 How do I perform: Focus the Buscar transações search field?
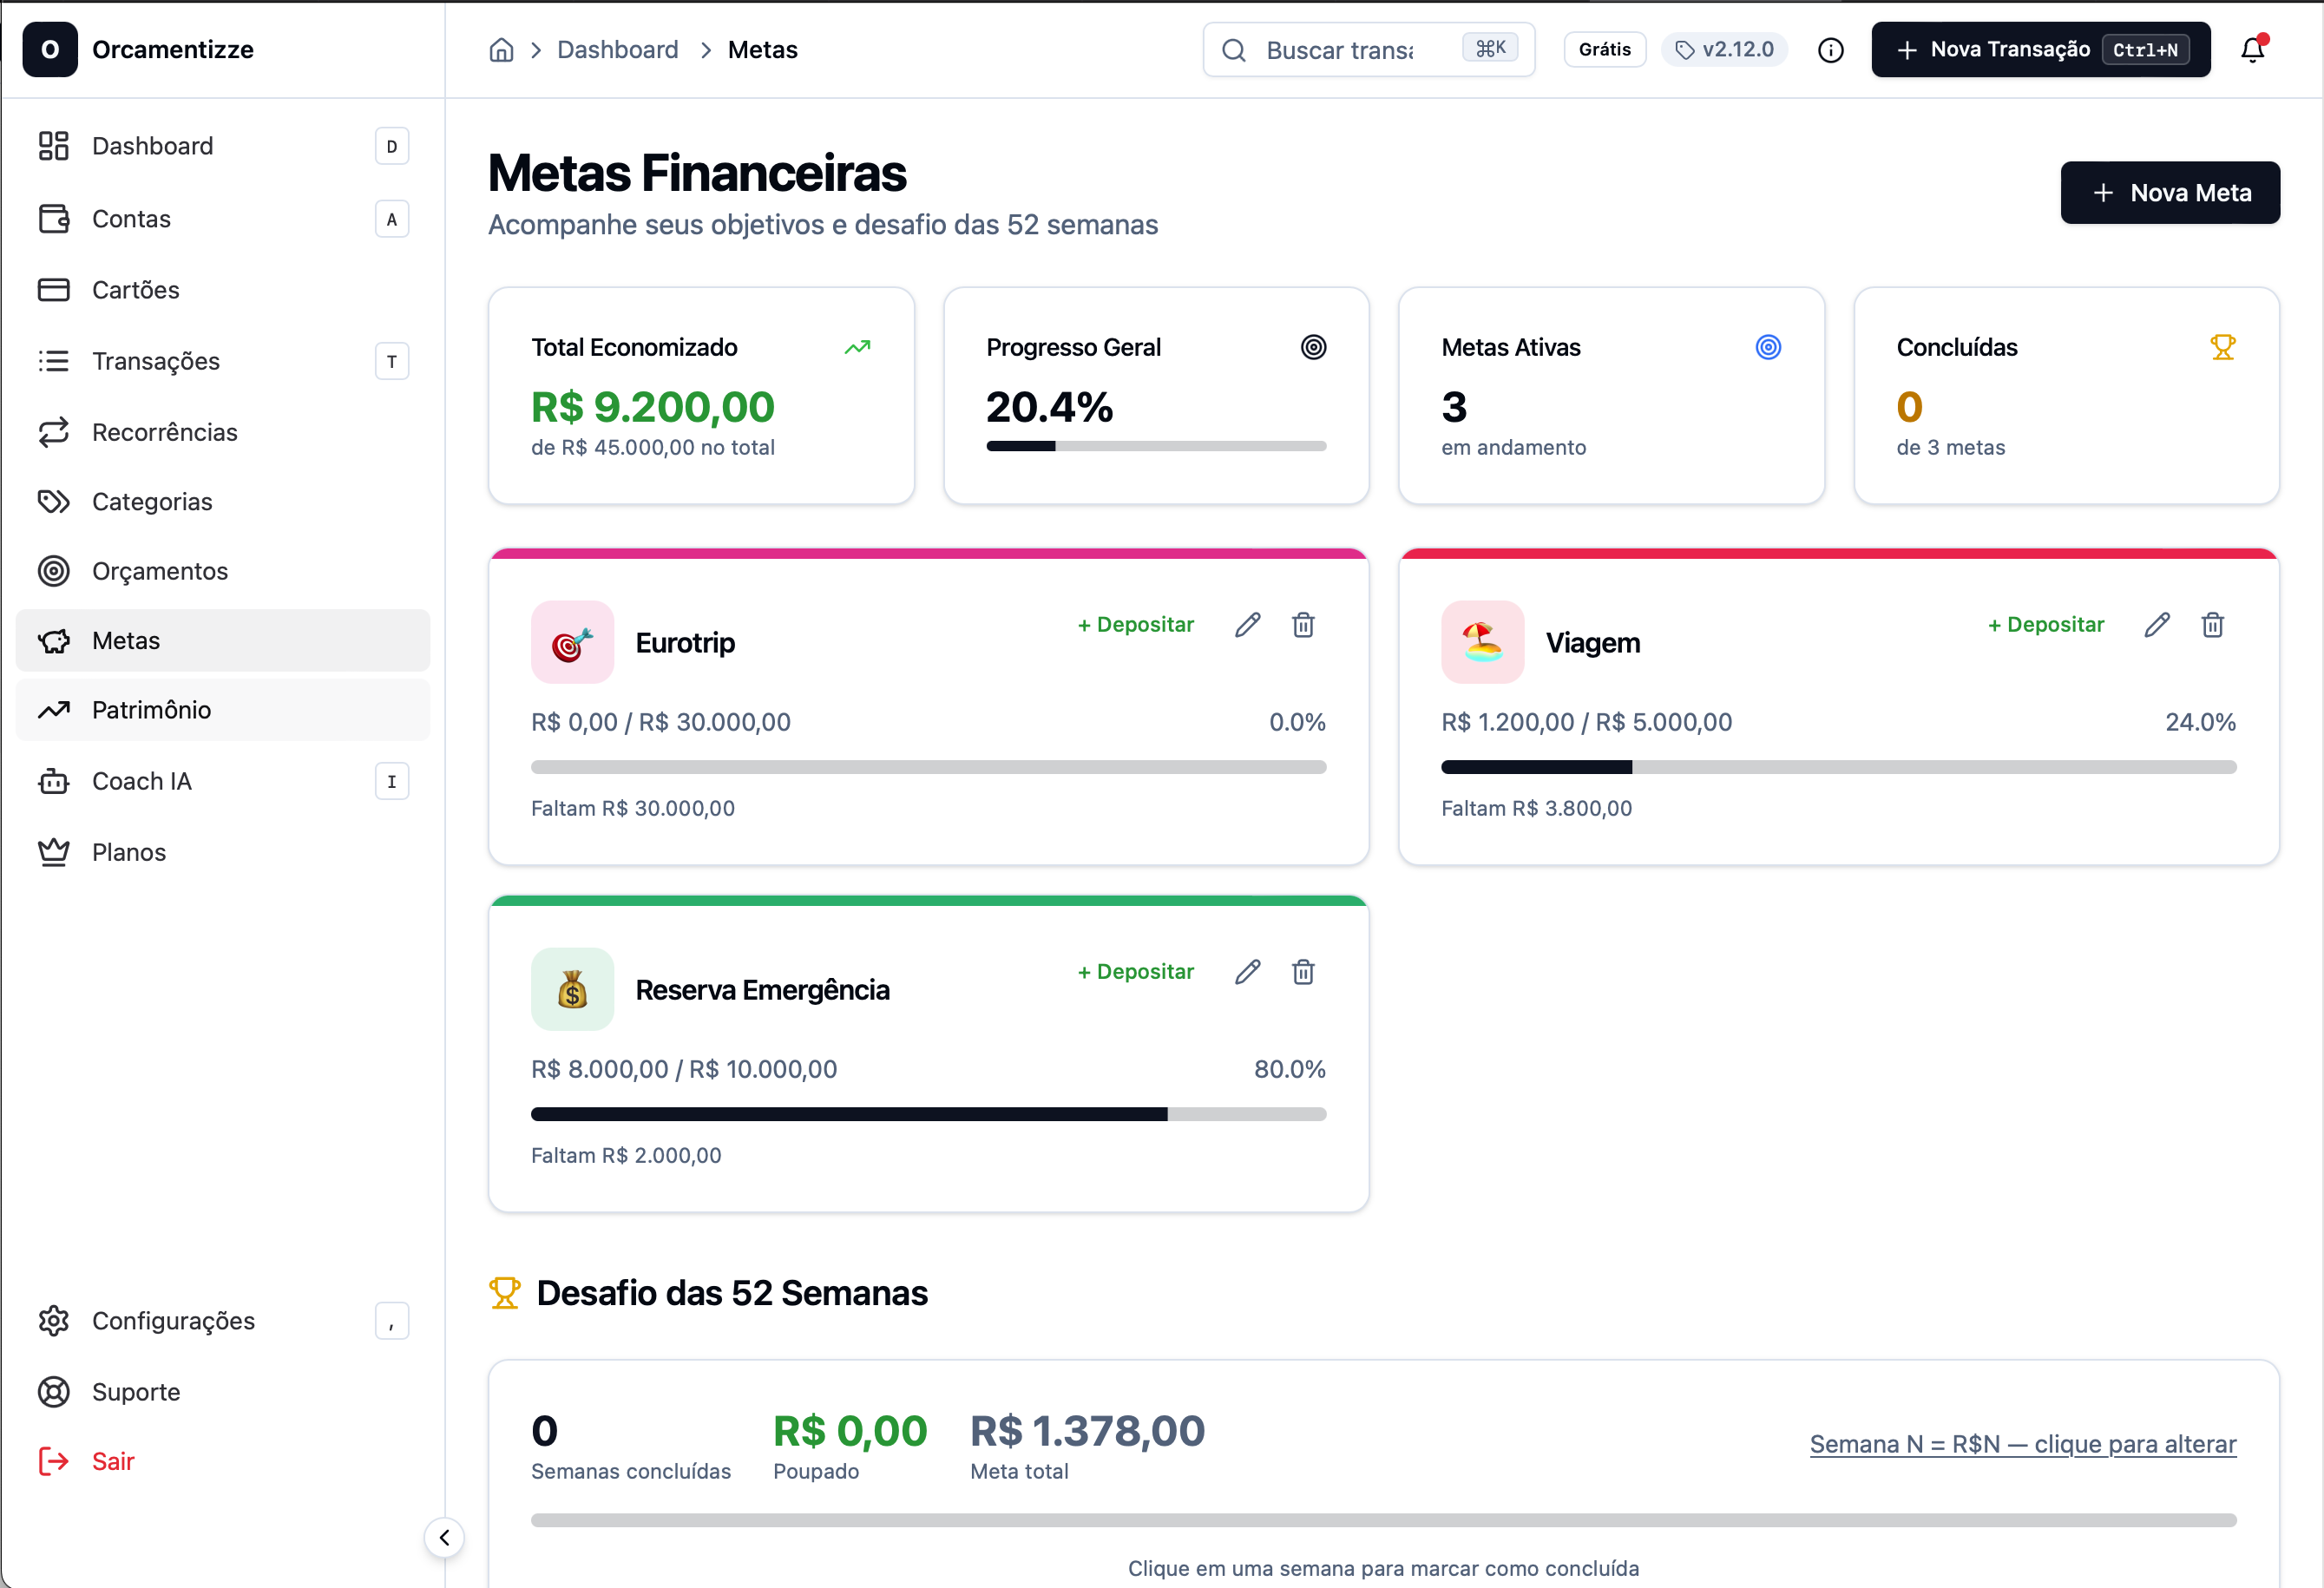click(x=1340, y=50)
